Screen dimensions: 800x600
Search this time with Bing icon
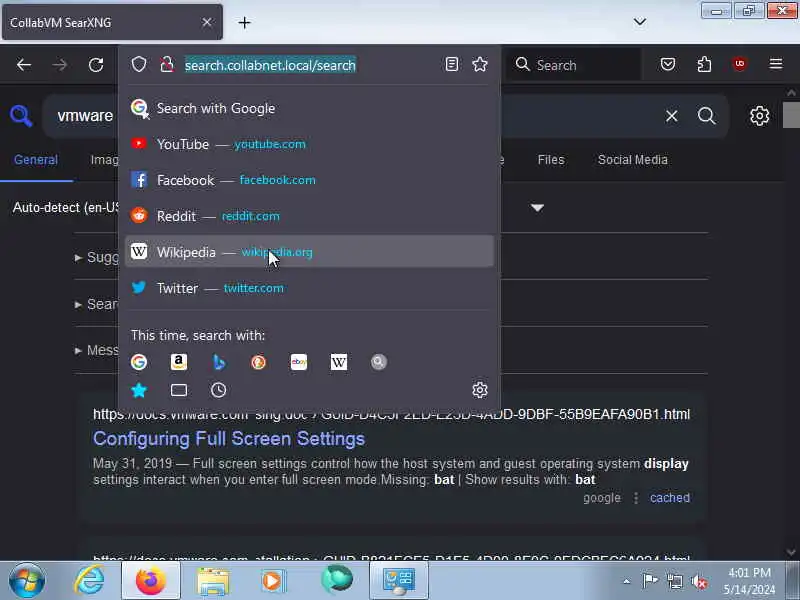(x=218, y=362)
